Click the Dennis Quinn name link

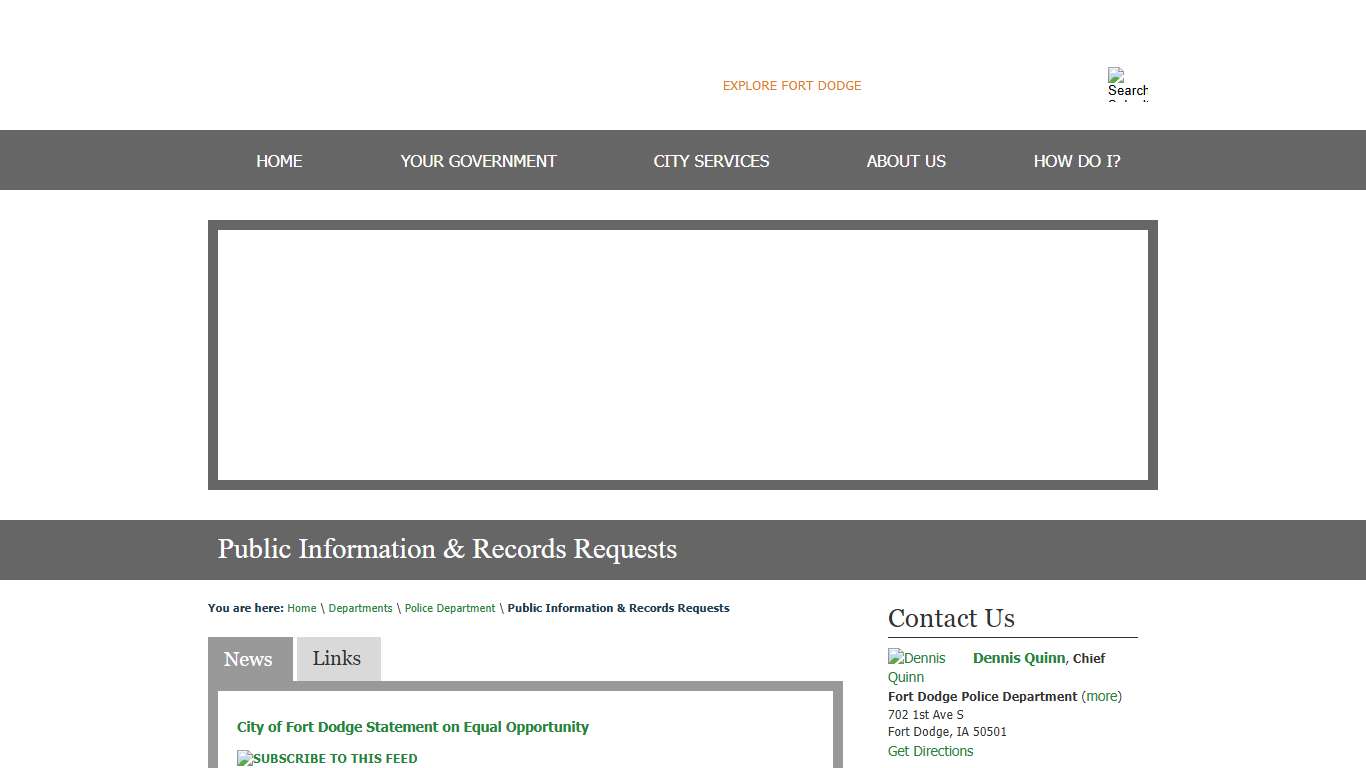click(x=1018, y=658)
